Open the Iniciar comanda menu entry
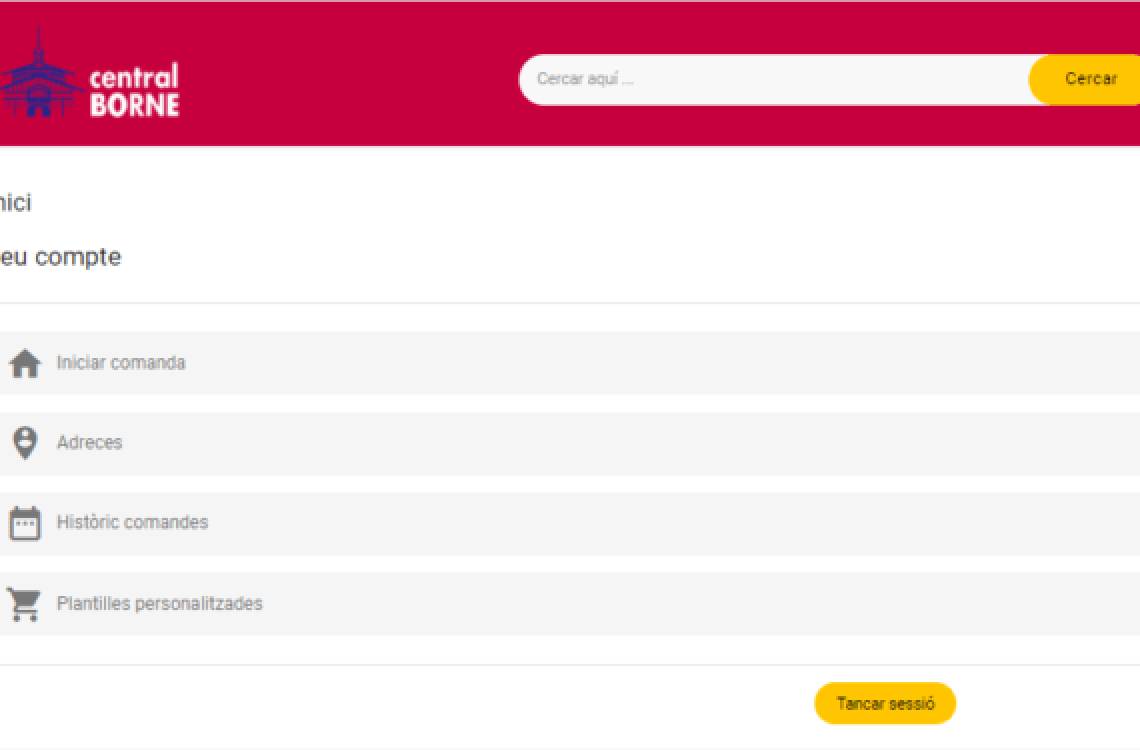 pyautogui.click(x=570, y=363)
